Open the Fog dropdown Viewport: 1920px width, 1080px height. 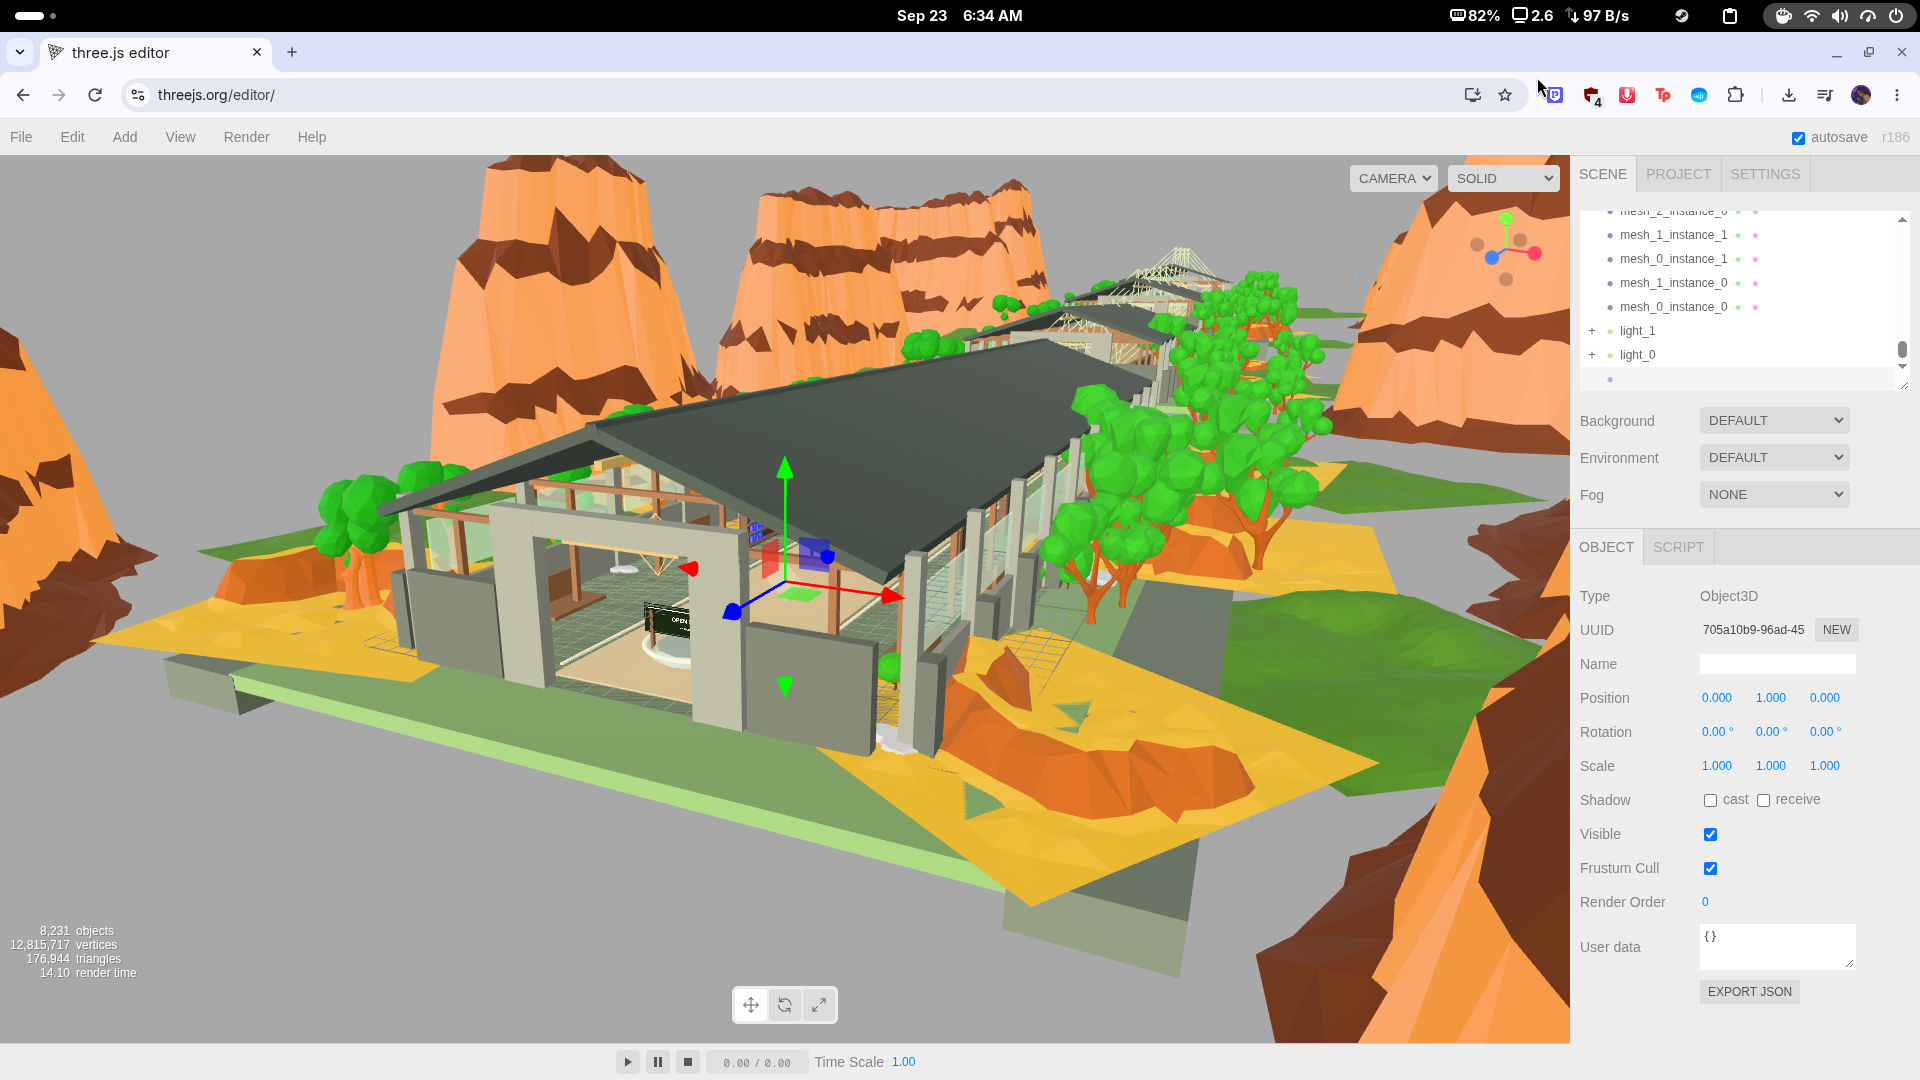pyautogui.click(x=1775, y=495)
